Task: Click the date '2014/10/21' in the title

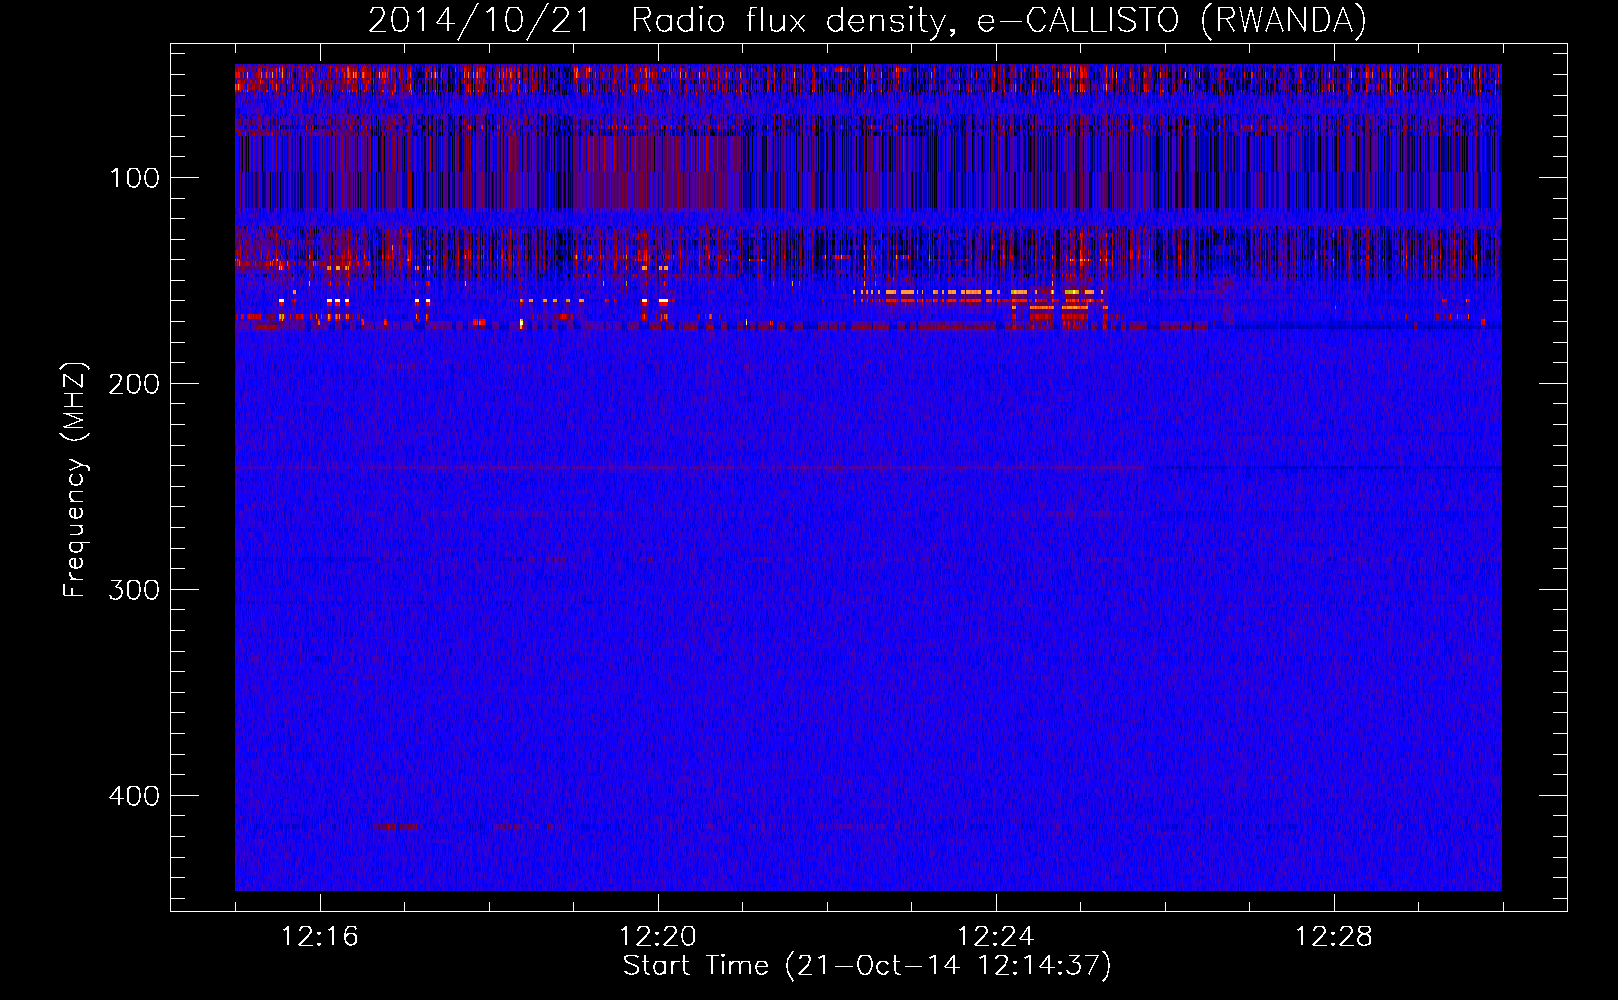Action: pos(479,20)
